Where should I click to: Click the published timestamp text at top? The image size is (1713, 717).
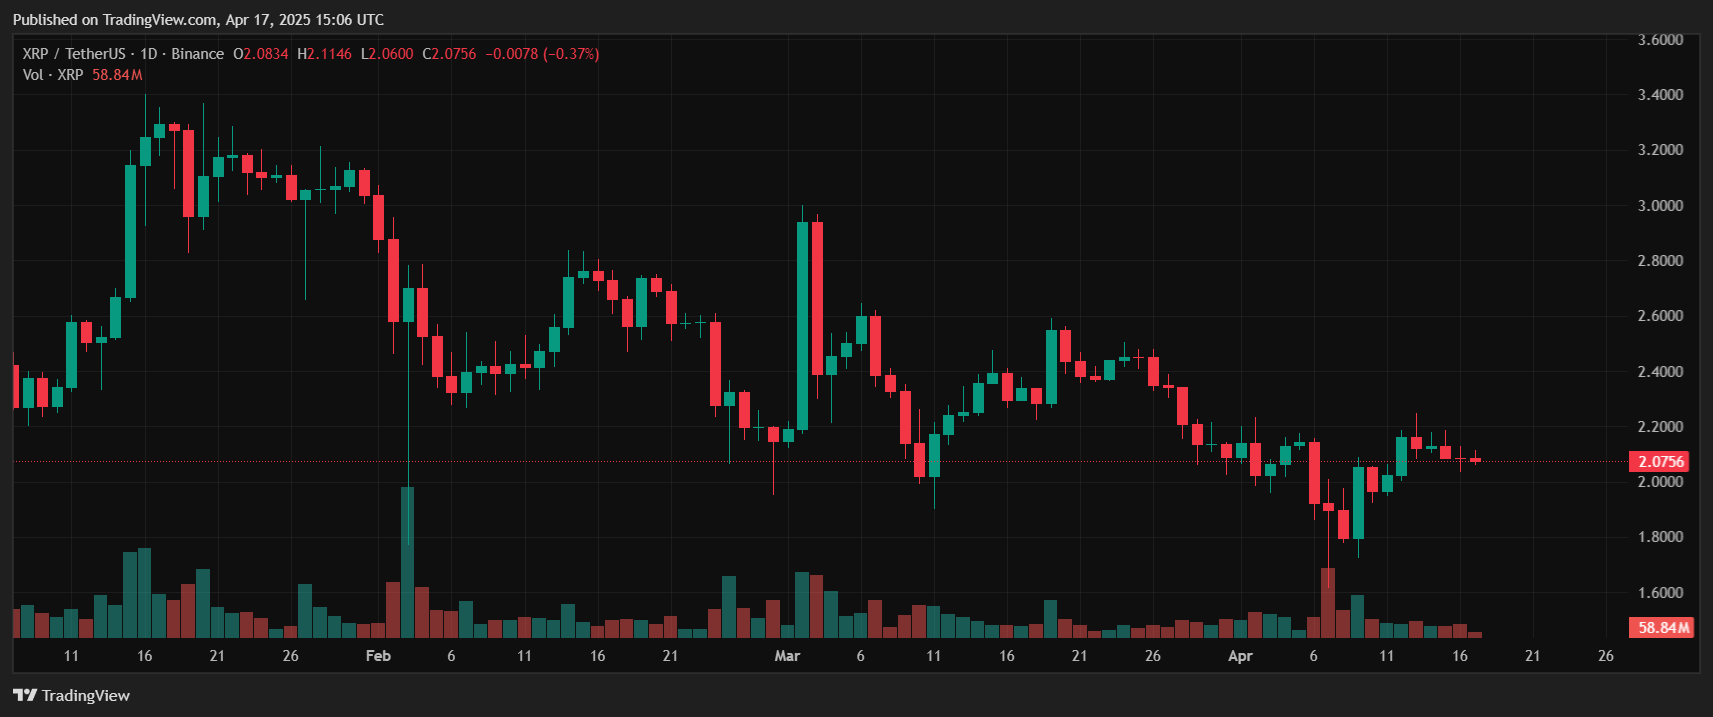click(198, 20)
